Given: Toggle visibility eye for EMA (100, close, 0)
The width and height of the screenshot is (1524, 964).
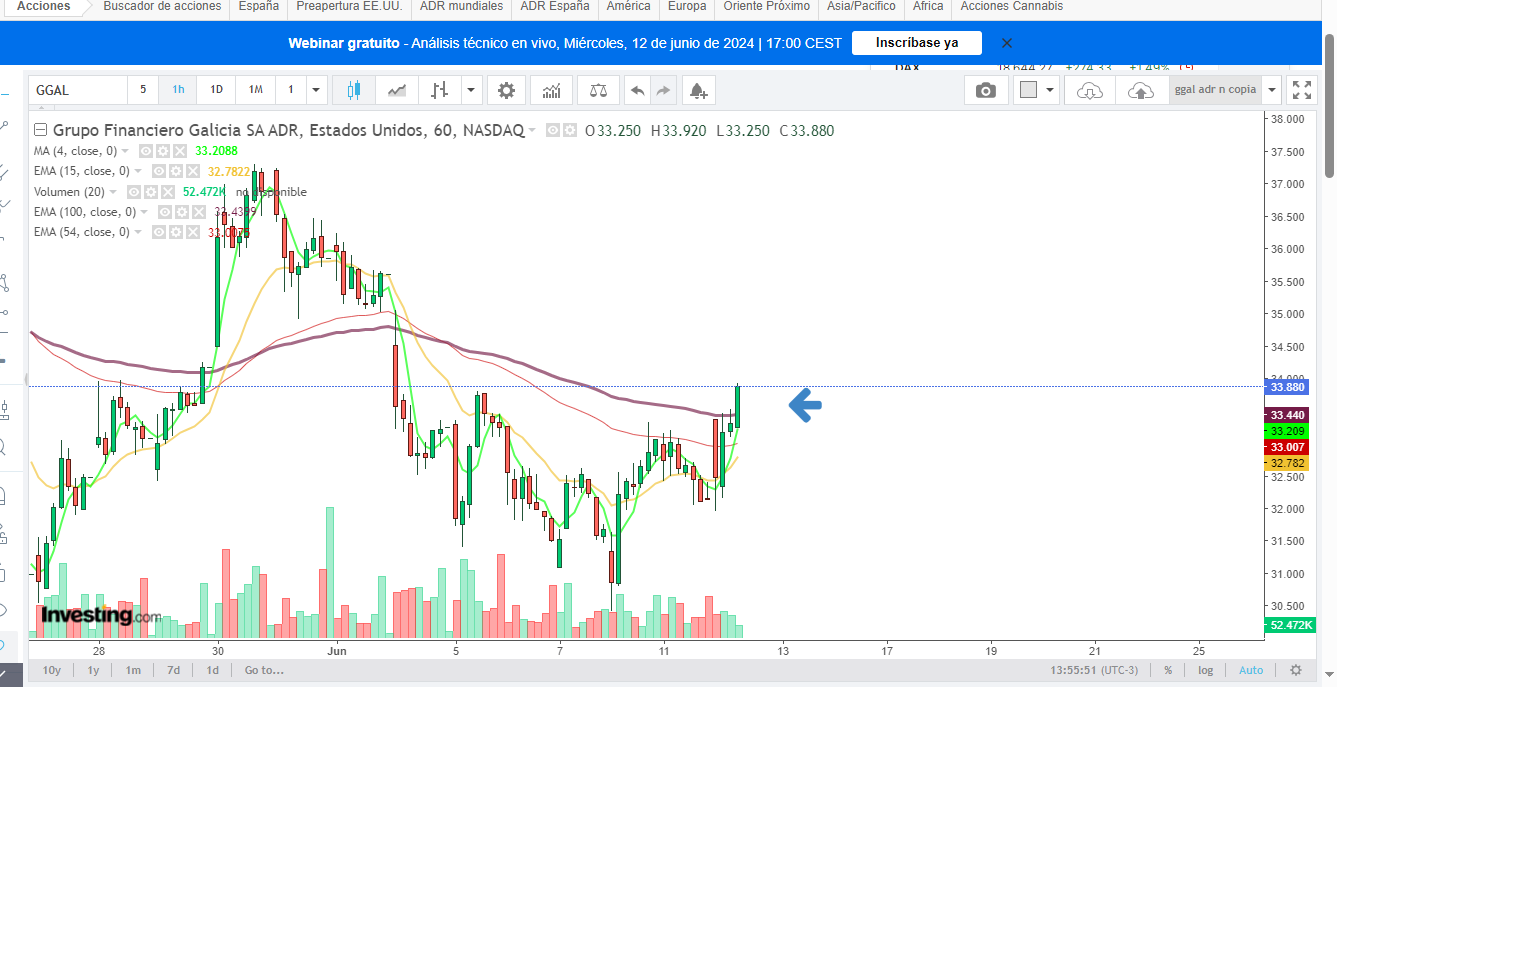Looking at the screenshot, I should [x=165, y=212].
